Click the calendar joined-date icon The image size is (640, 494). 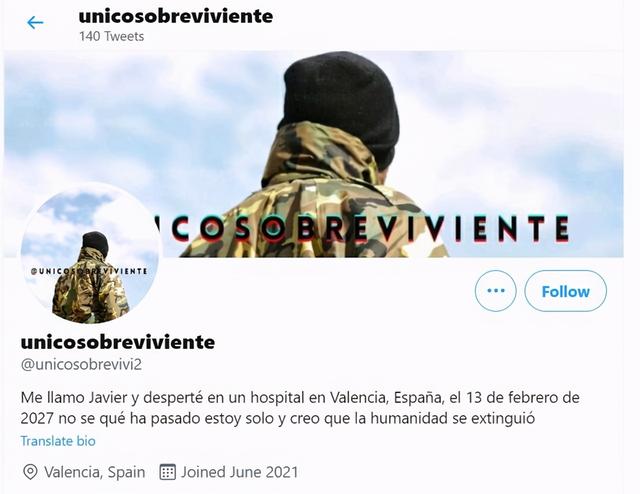(167, 472)
